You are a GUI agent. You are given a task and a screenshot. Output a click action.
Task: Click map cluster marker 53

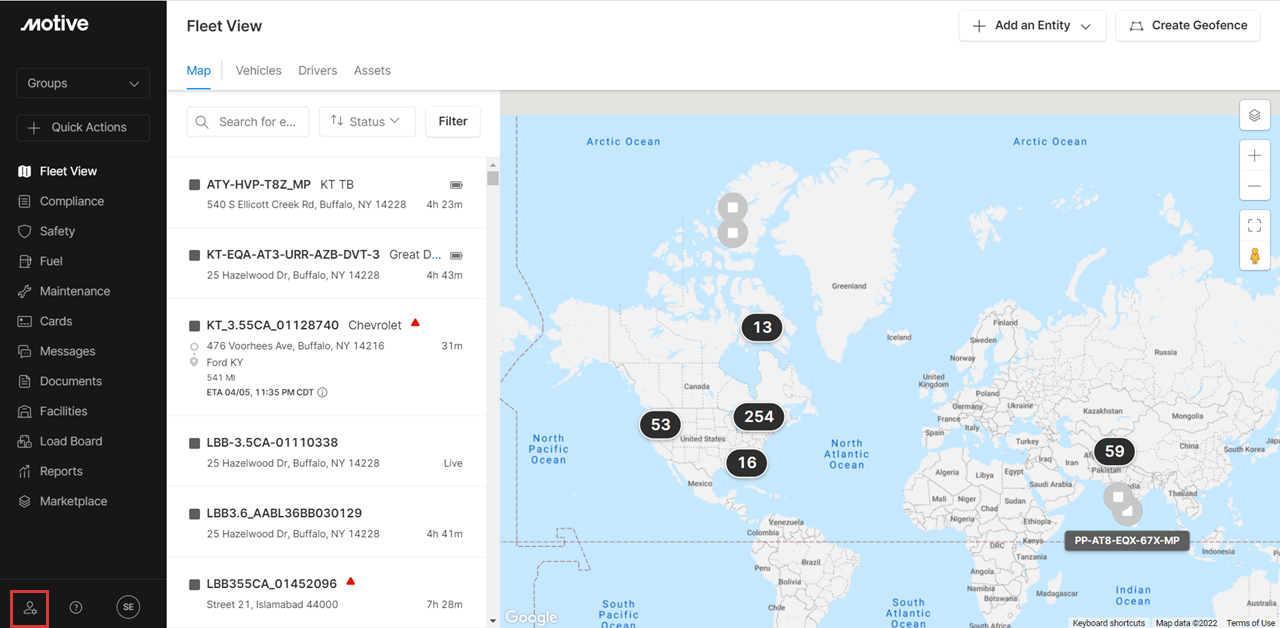pos(660,424)
